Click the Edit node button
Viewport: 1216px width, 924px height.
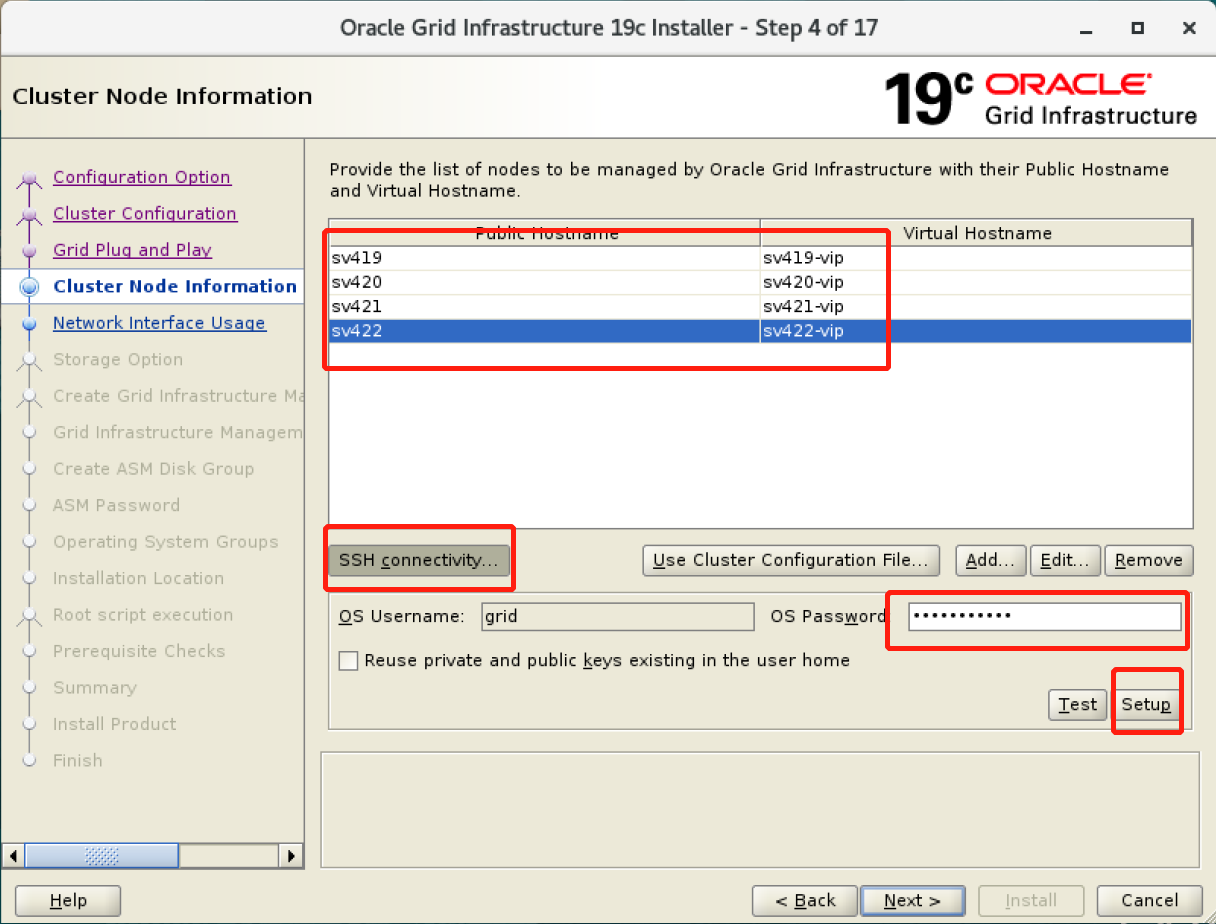1065,561
